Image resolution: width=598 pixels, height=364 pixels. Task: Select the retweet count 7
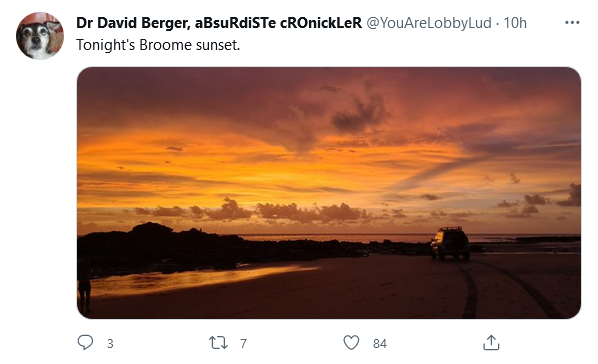pos(243,343)
